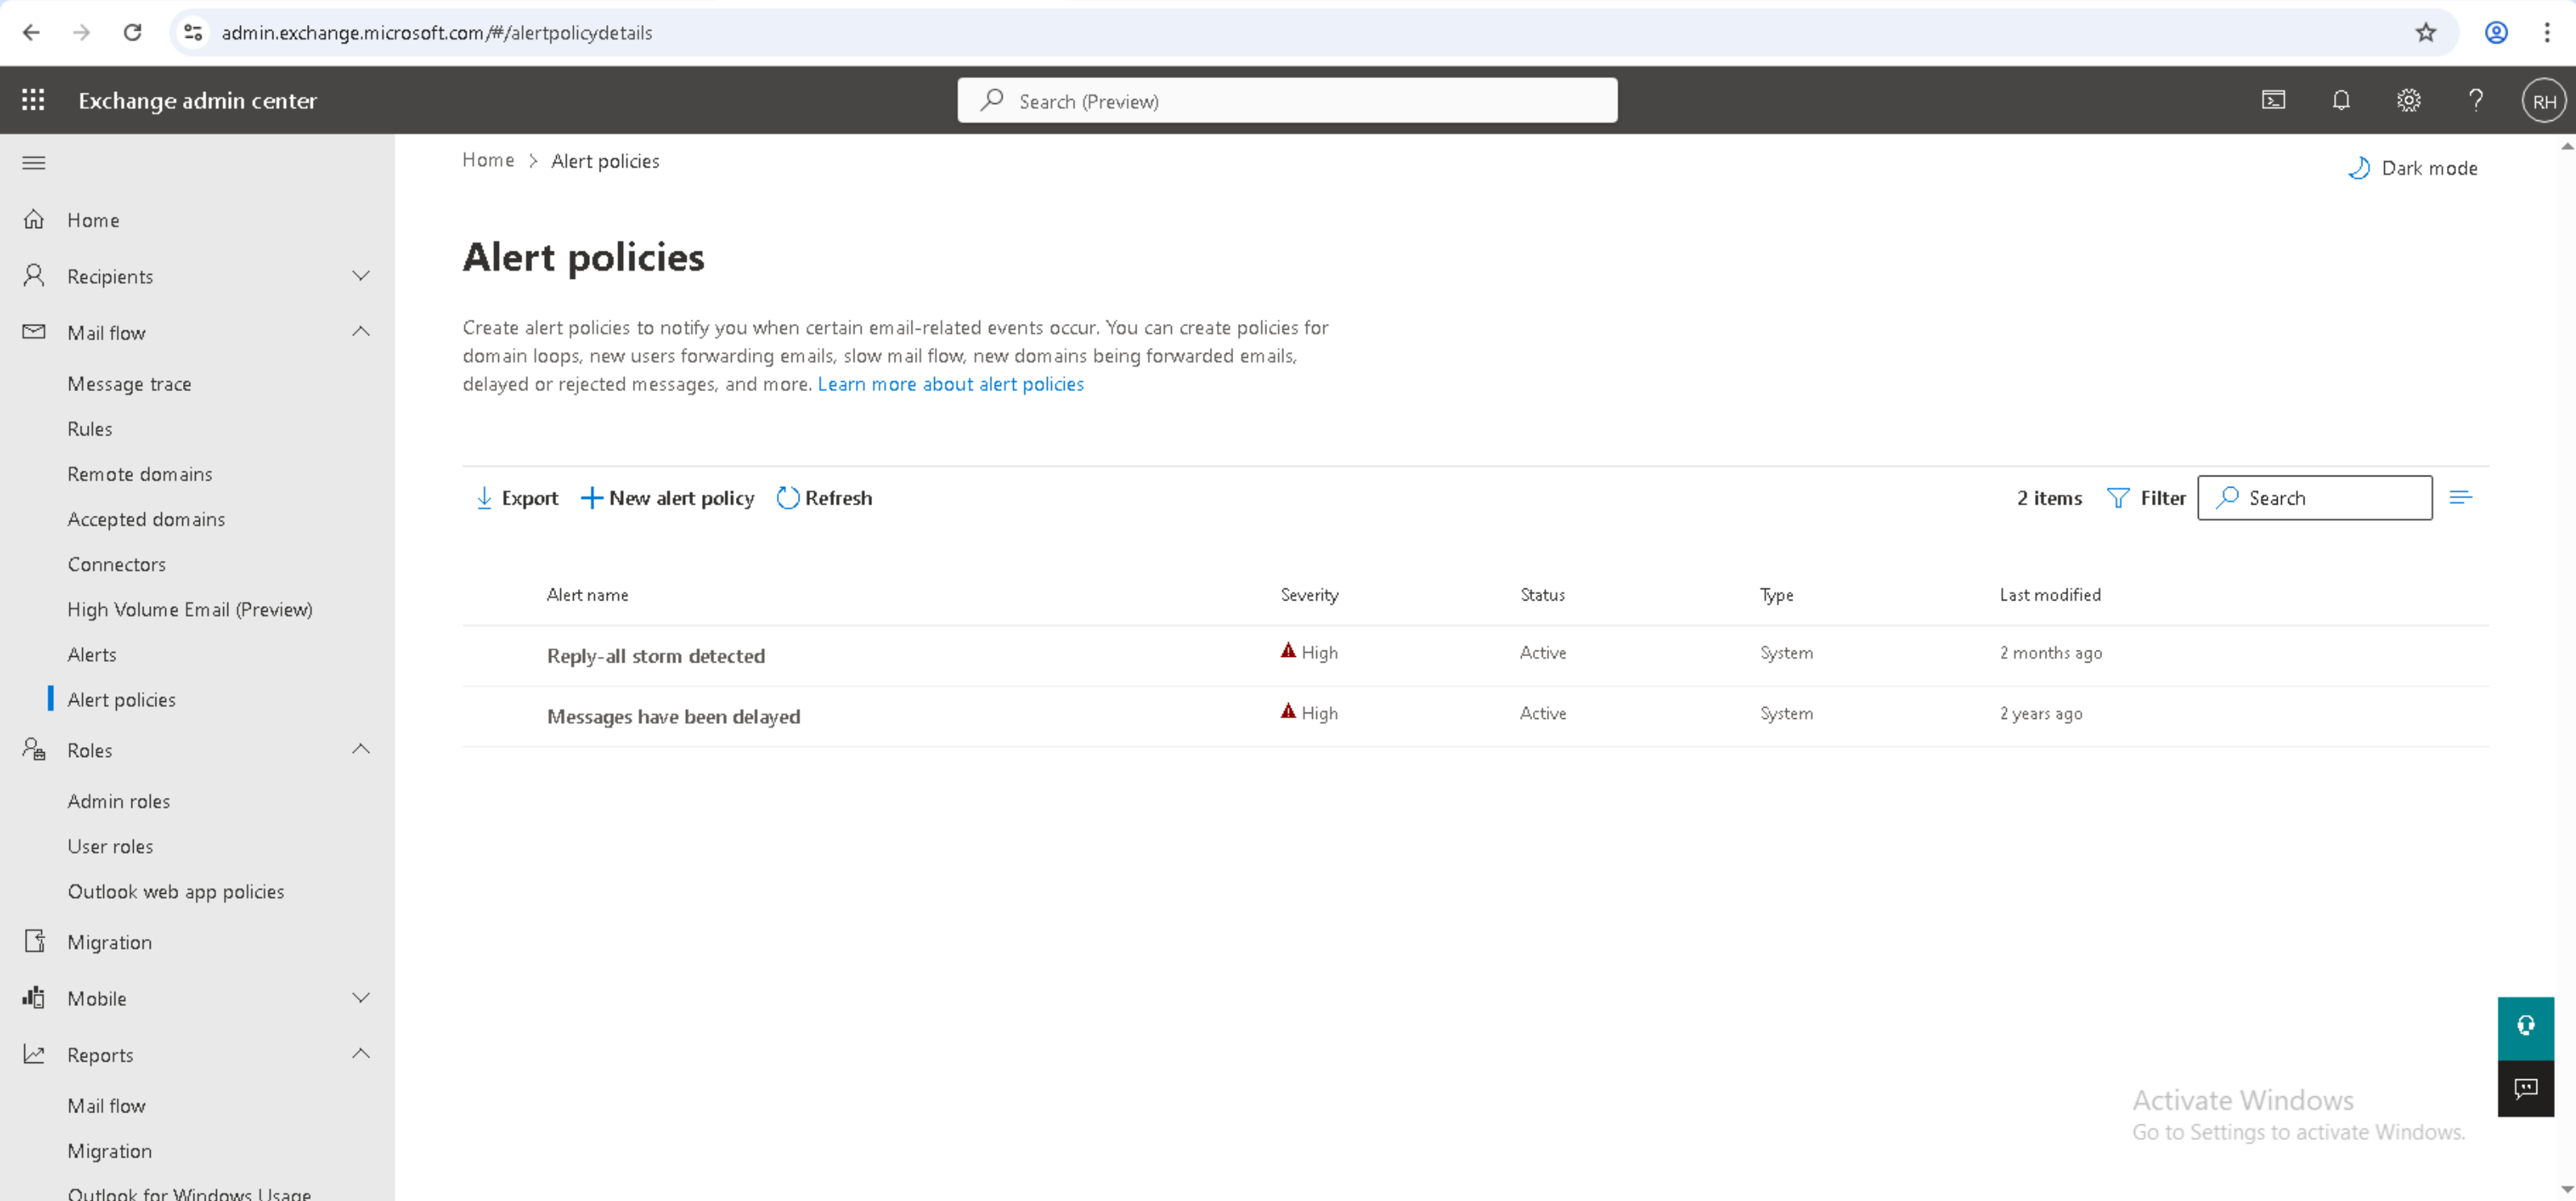The height and width of the screenshot is (1201, 2576).
Task: Open the column options list icon
Action: 2461,497
